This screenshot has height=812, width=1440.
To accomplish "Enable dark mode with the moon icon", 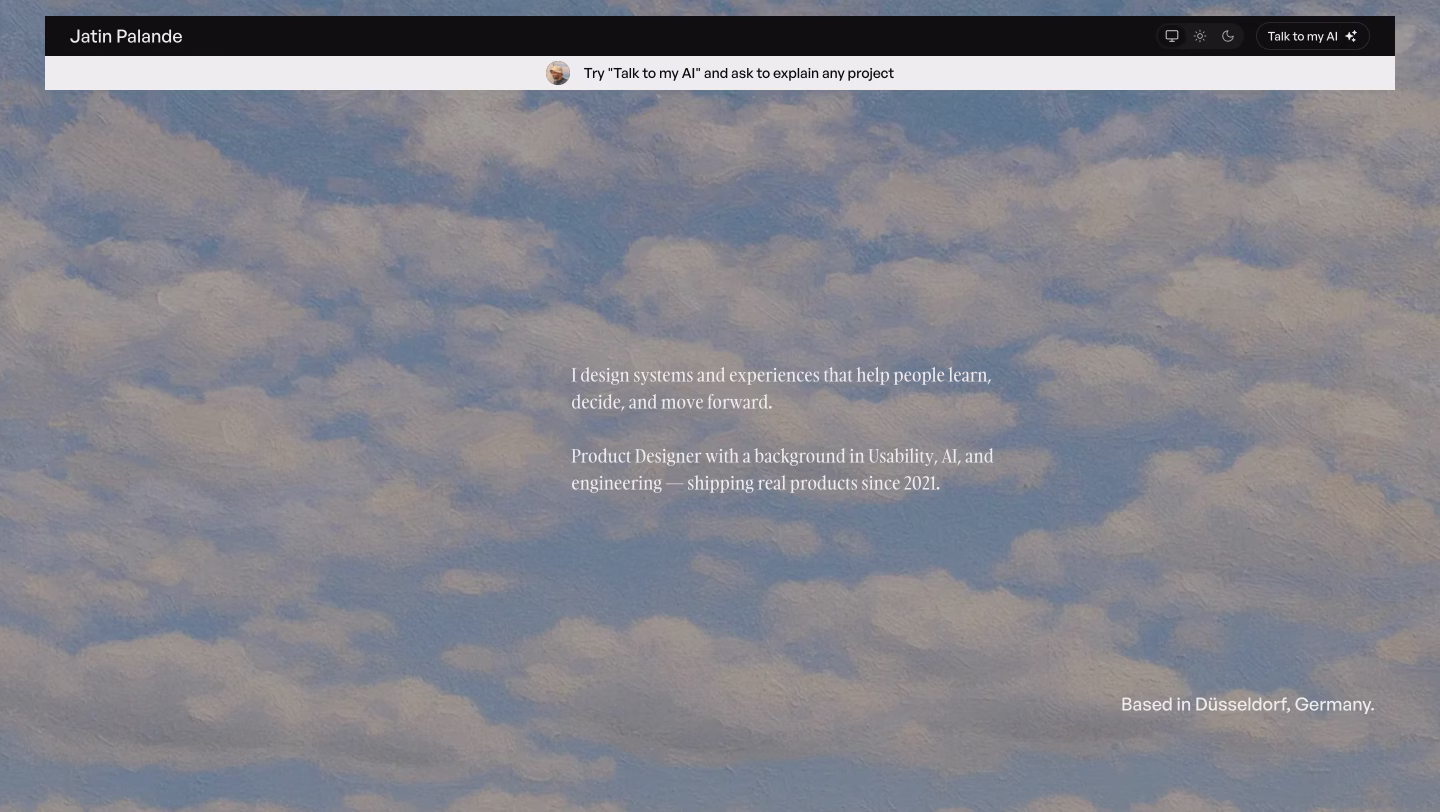I will 1228,36.
